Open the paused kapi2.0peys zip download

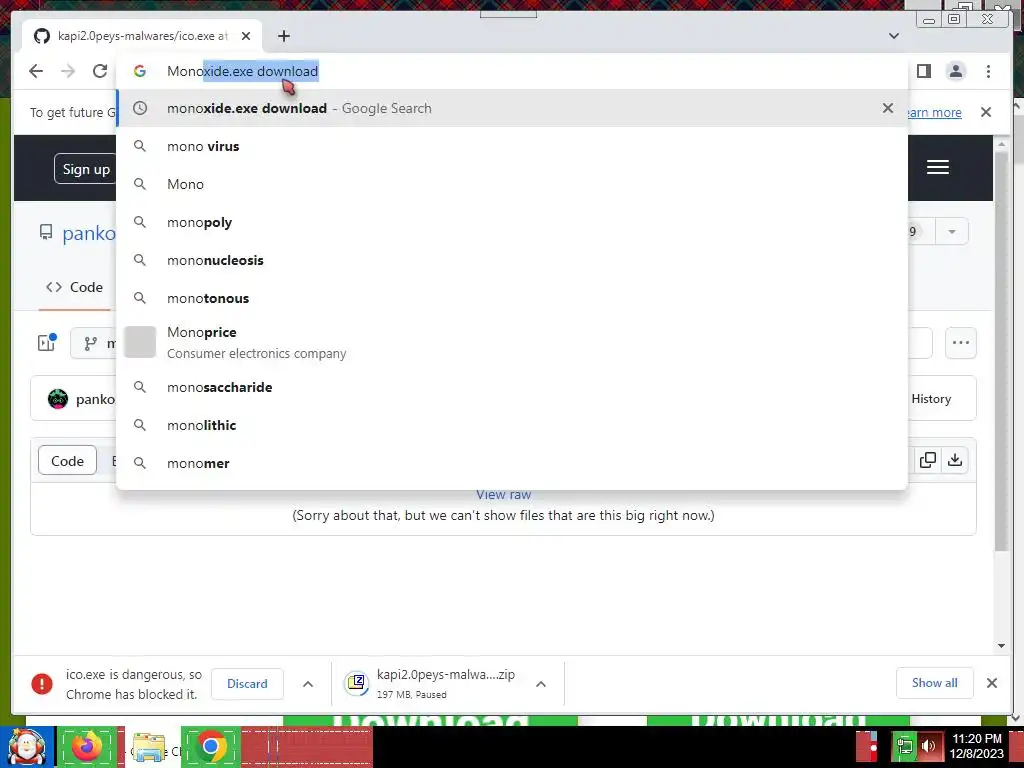429,684
